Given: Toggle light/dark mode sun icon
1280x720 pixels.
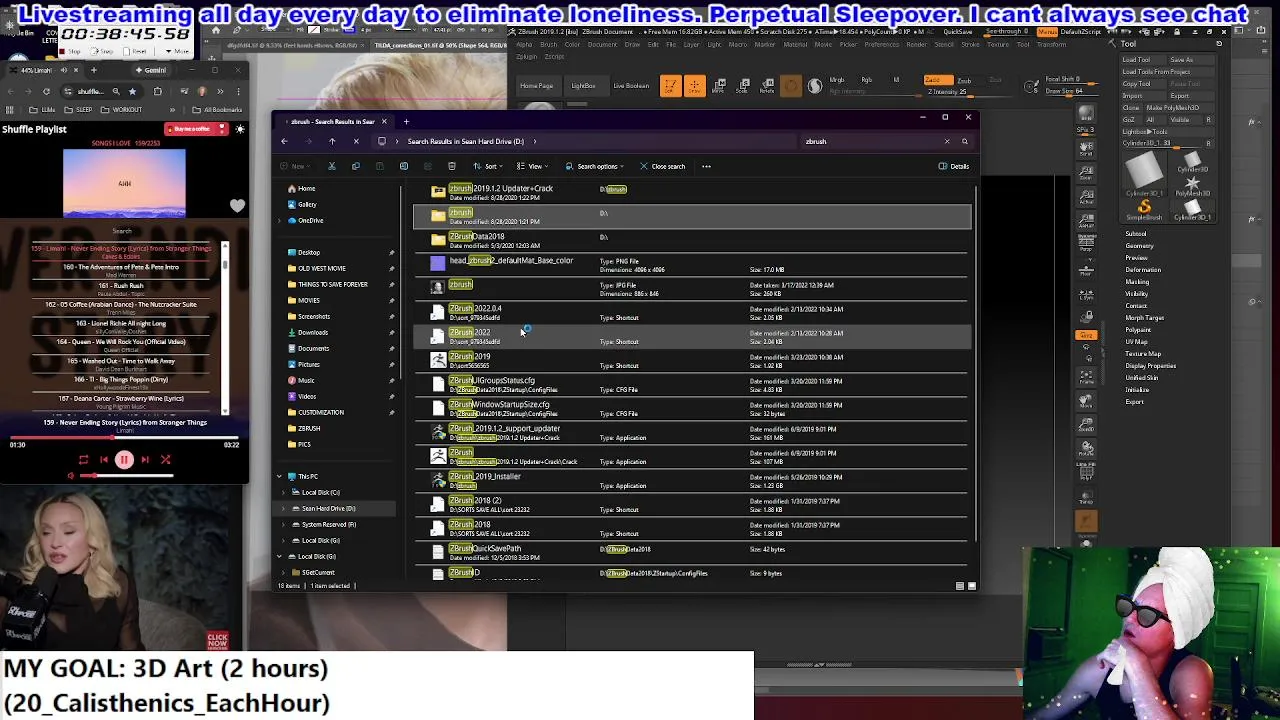Looking at the screenshot, I should 240,129.
